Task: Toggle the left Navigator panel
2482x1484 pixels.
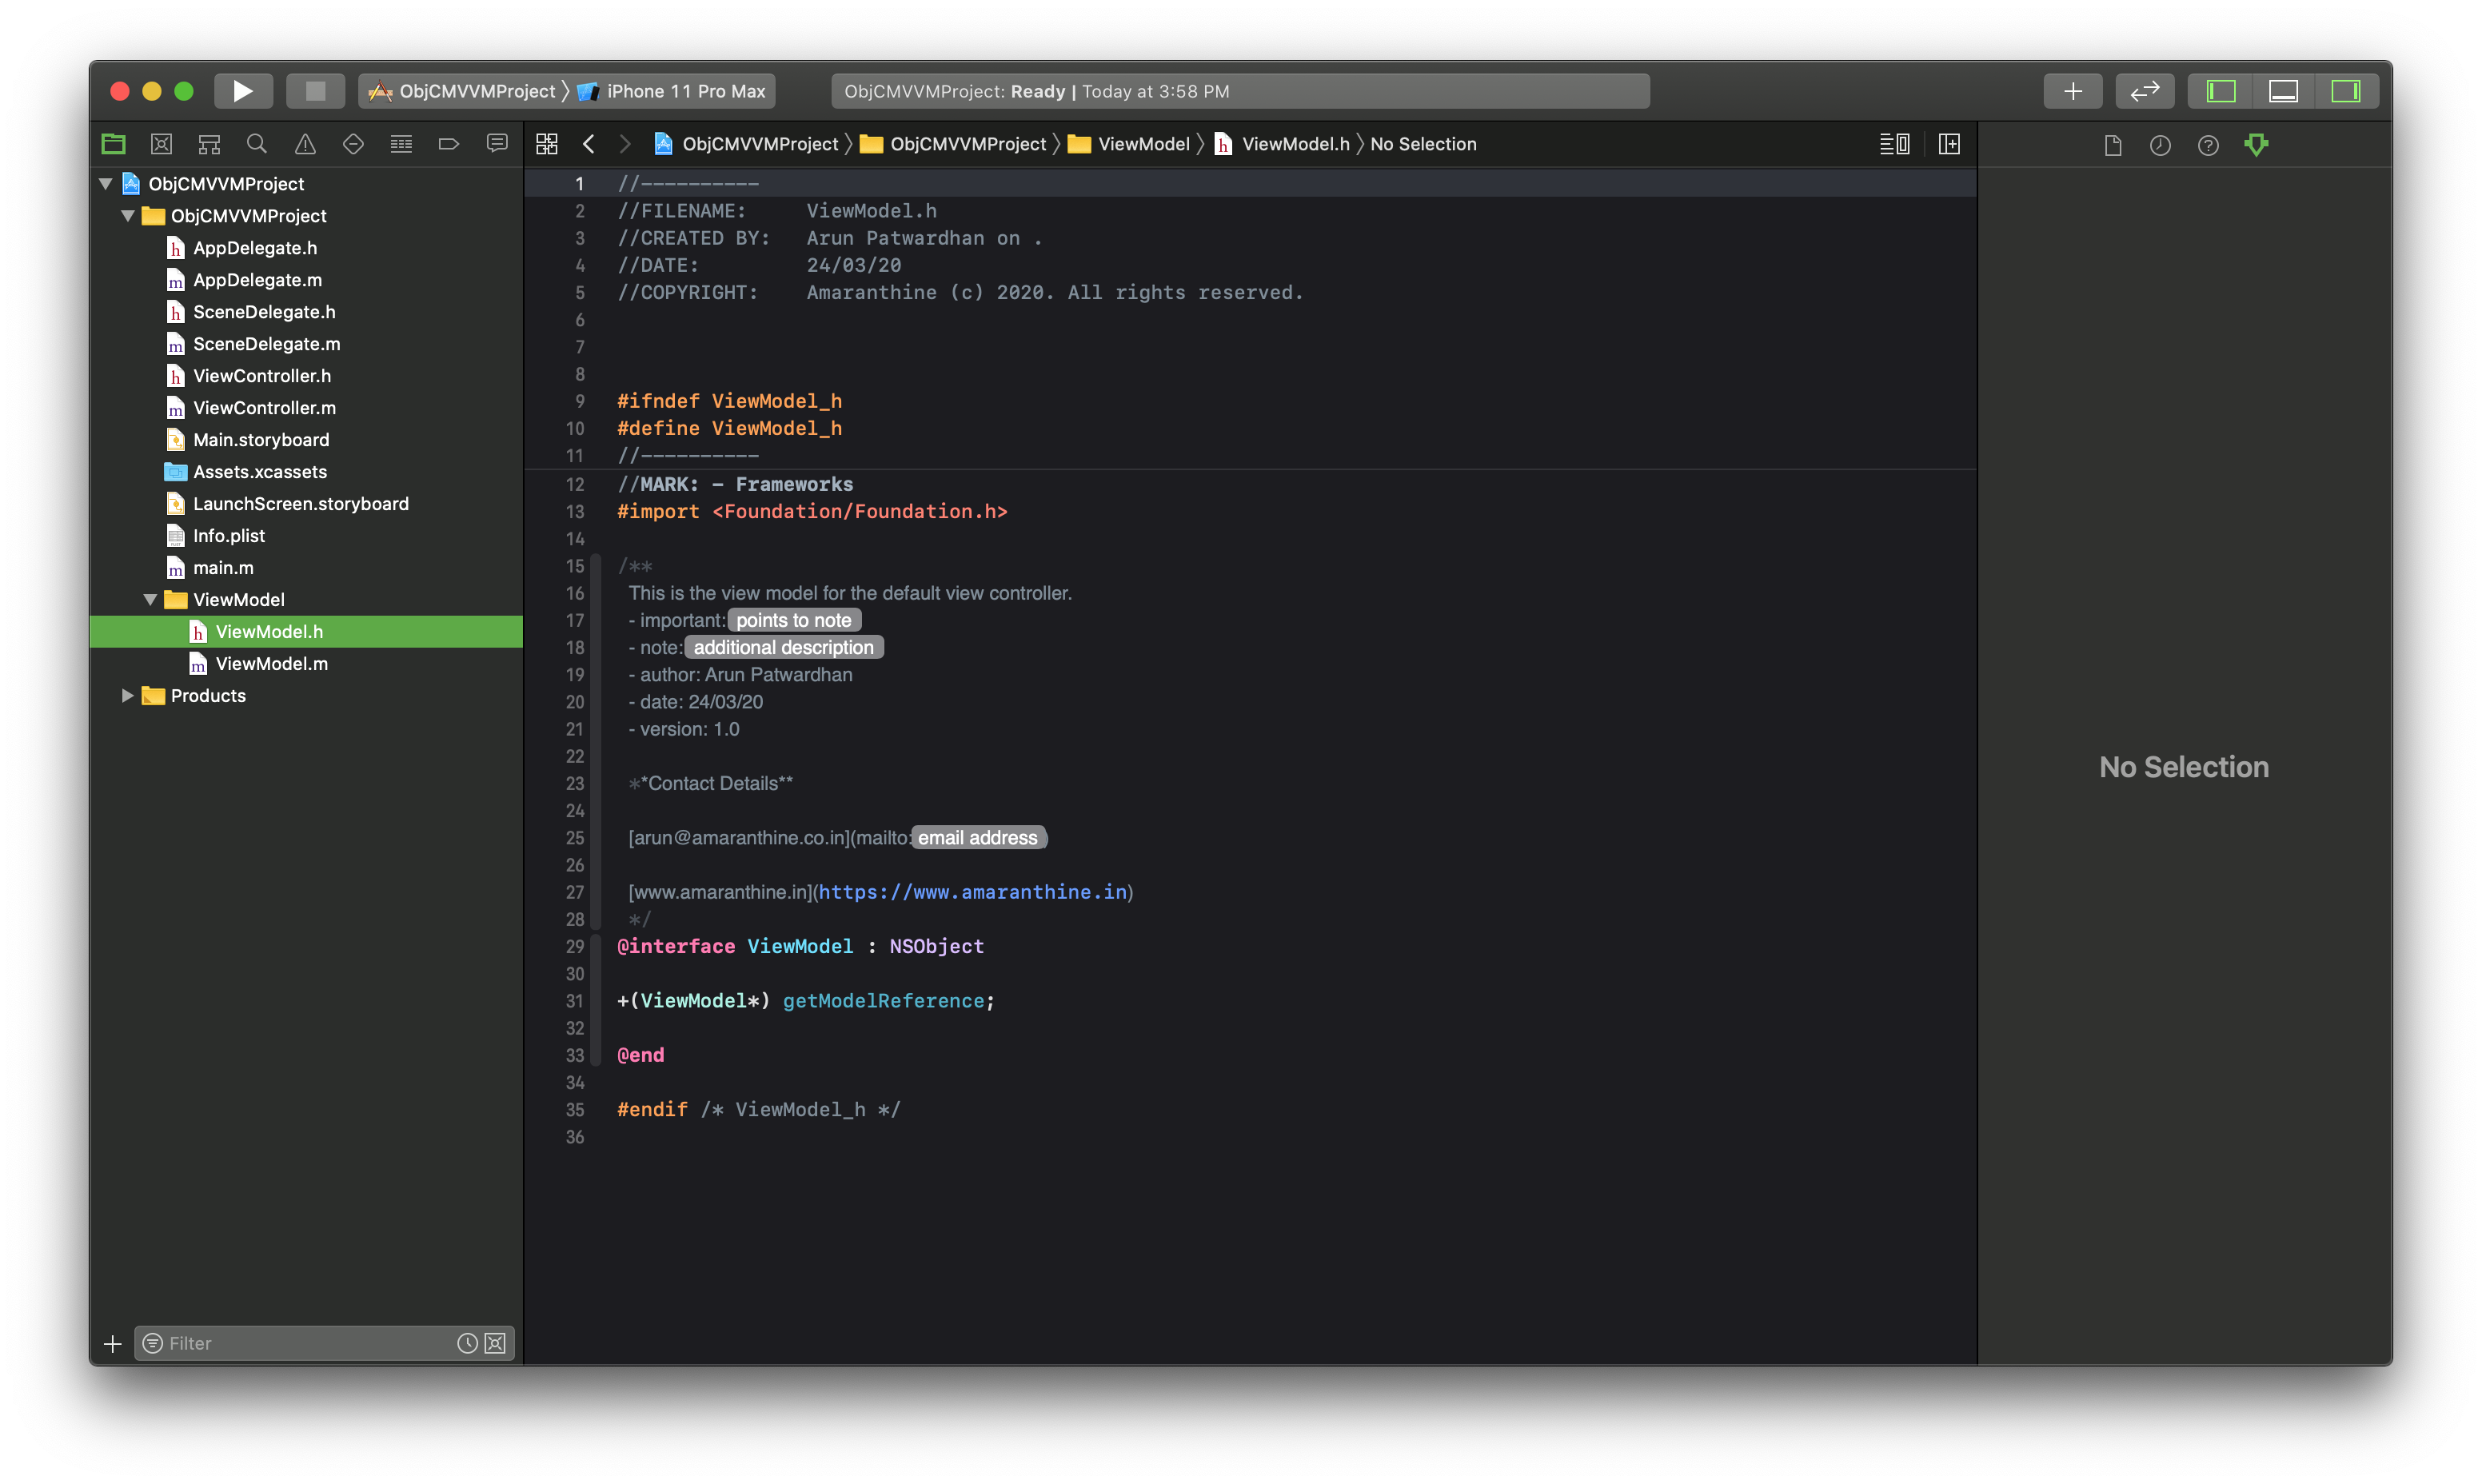Action: [2221, 91]
